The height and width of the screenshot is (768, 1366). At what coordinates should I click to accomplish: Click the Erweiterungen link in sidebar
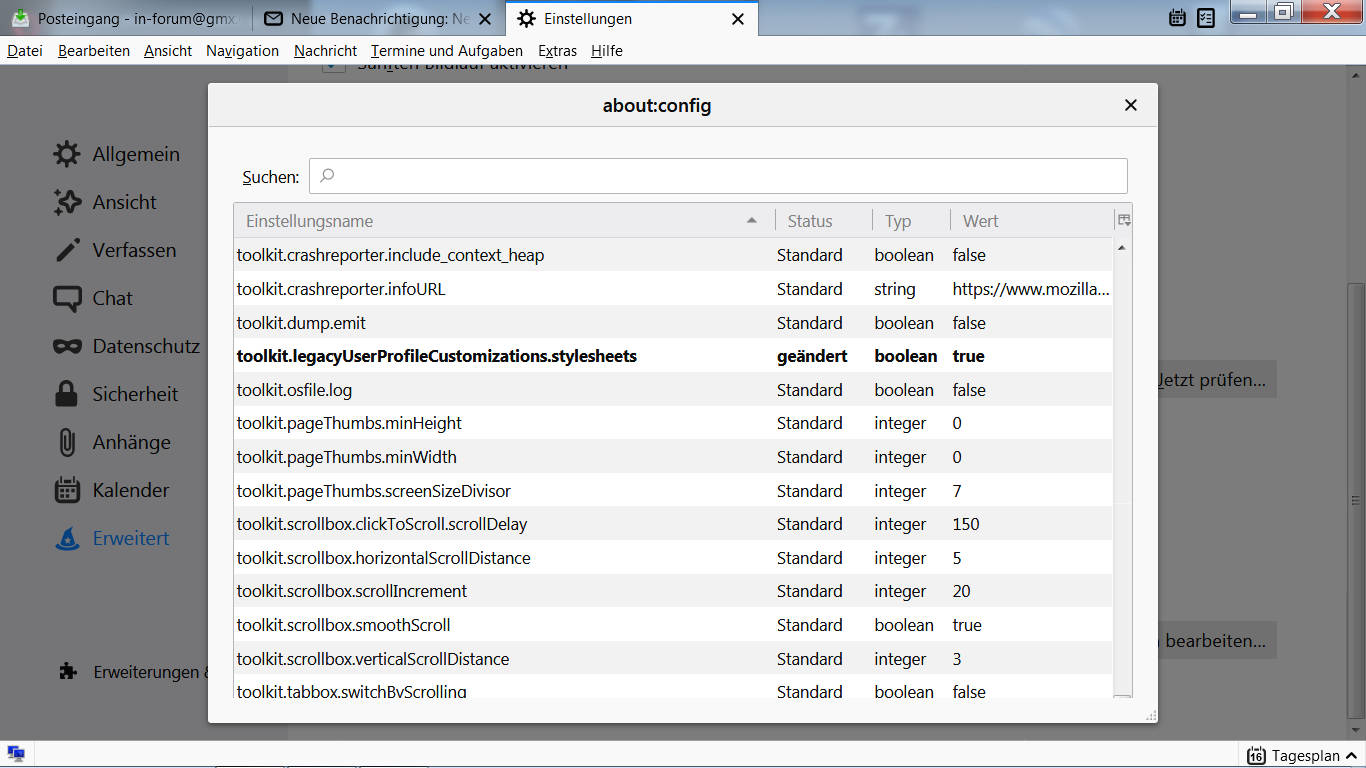(150, 672)
